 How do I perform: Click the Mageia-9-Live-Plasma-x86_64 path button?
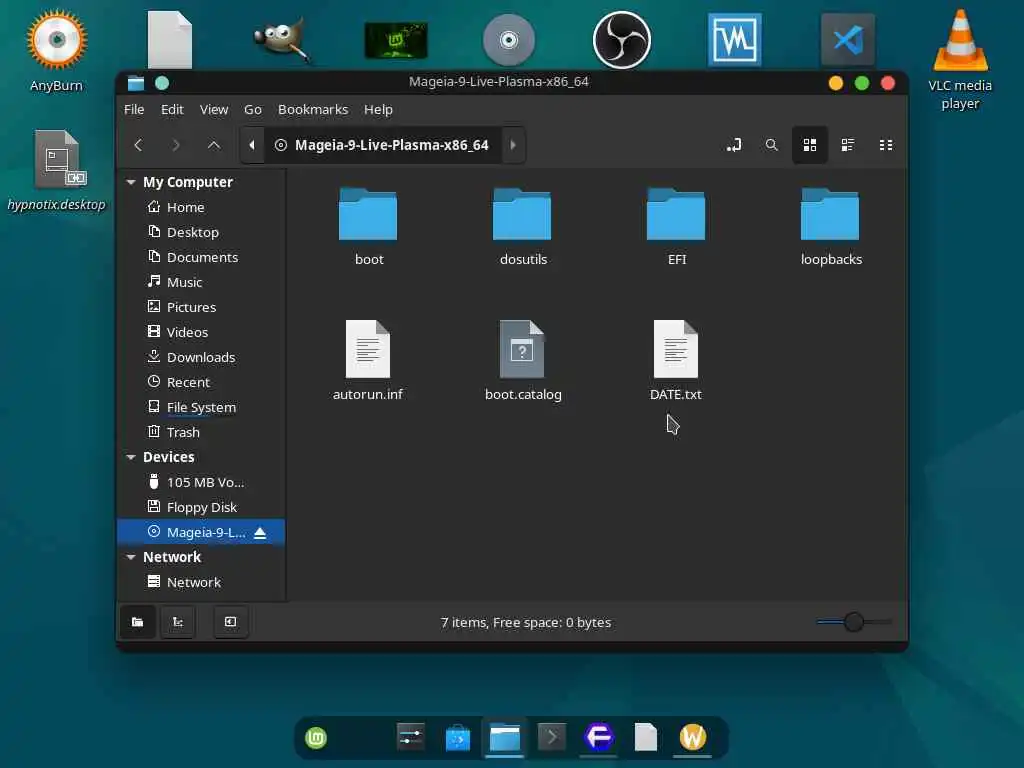[x=383, y=145]
